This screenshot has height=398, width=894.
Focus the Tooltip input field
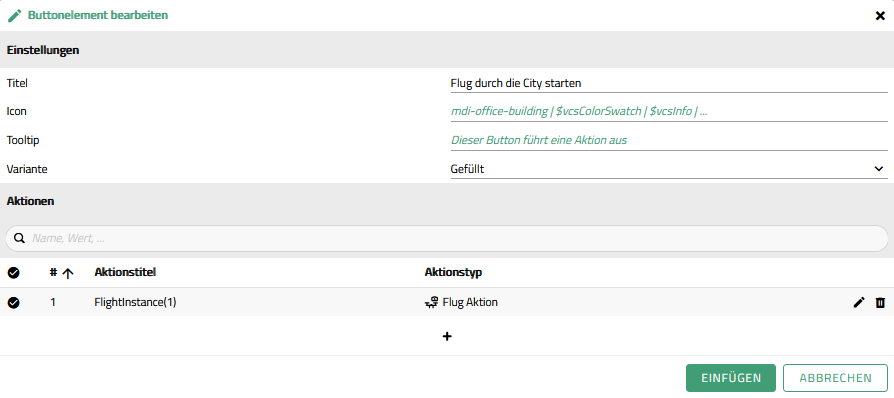click(669, 140)
